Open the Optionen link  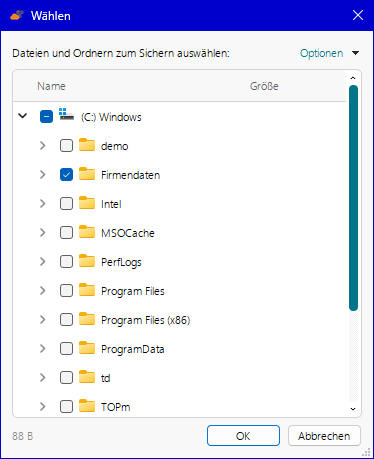[322, 53]
